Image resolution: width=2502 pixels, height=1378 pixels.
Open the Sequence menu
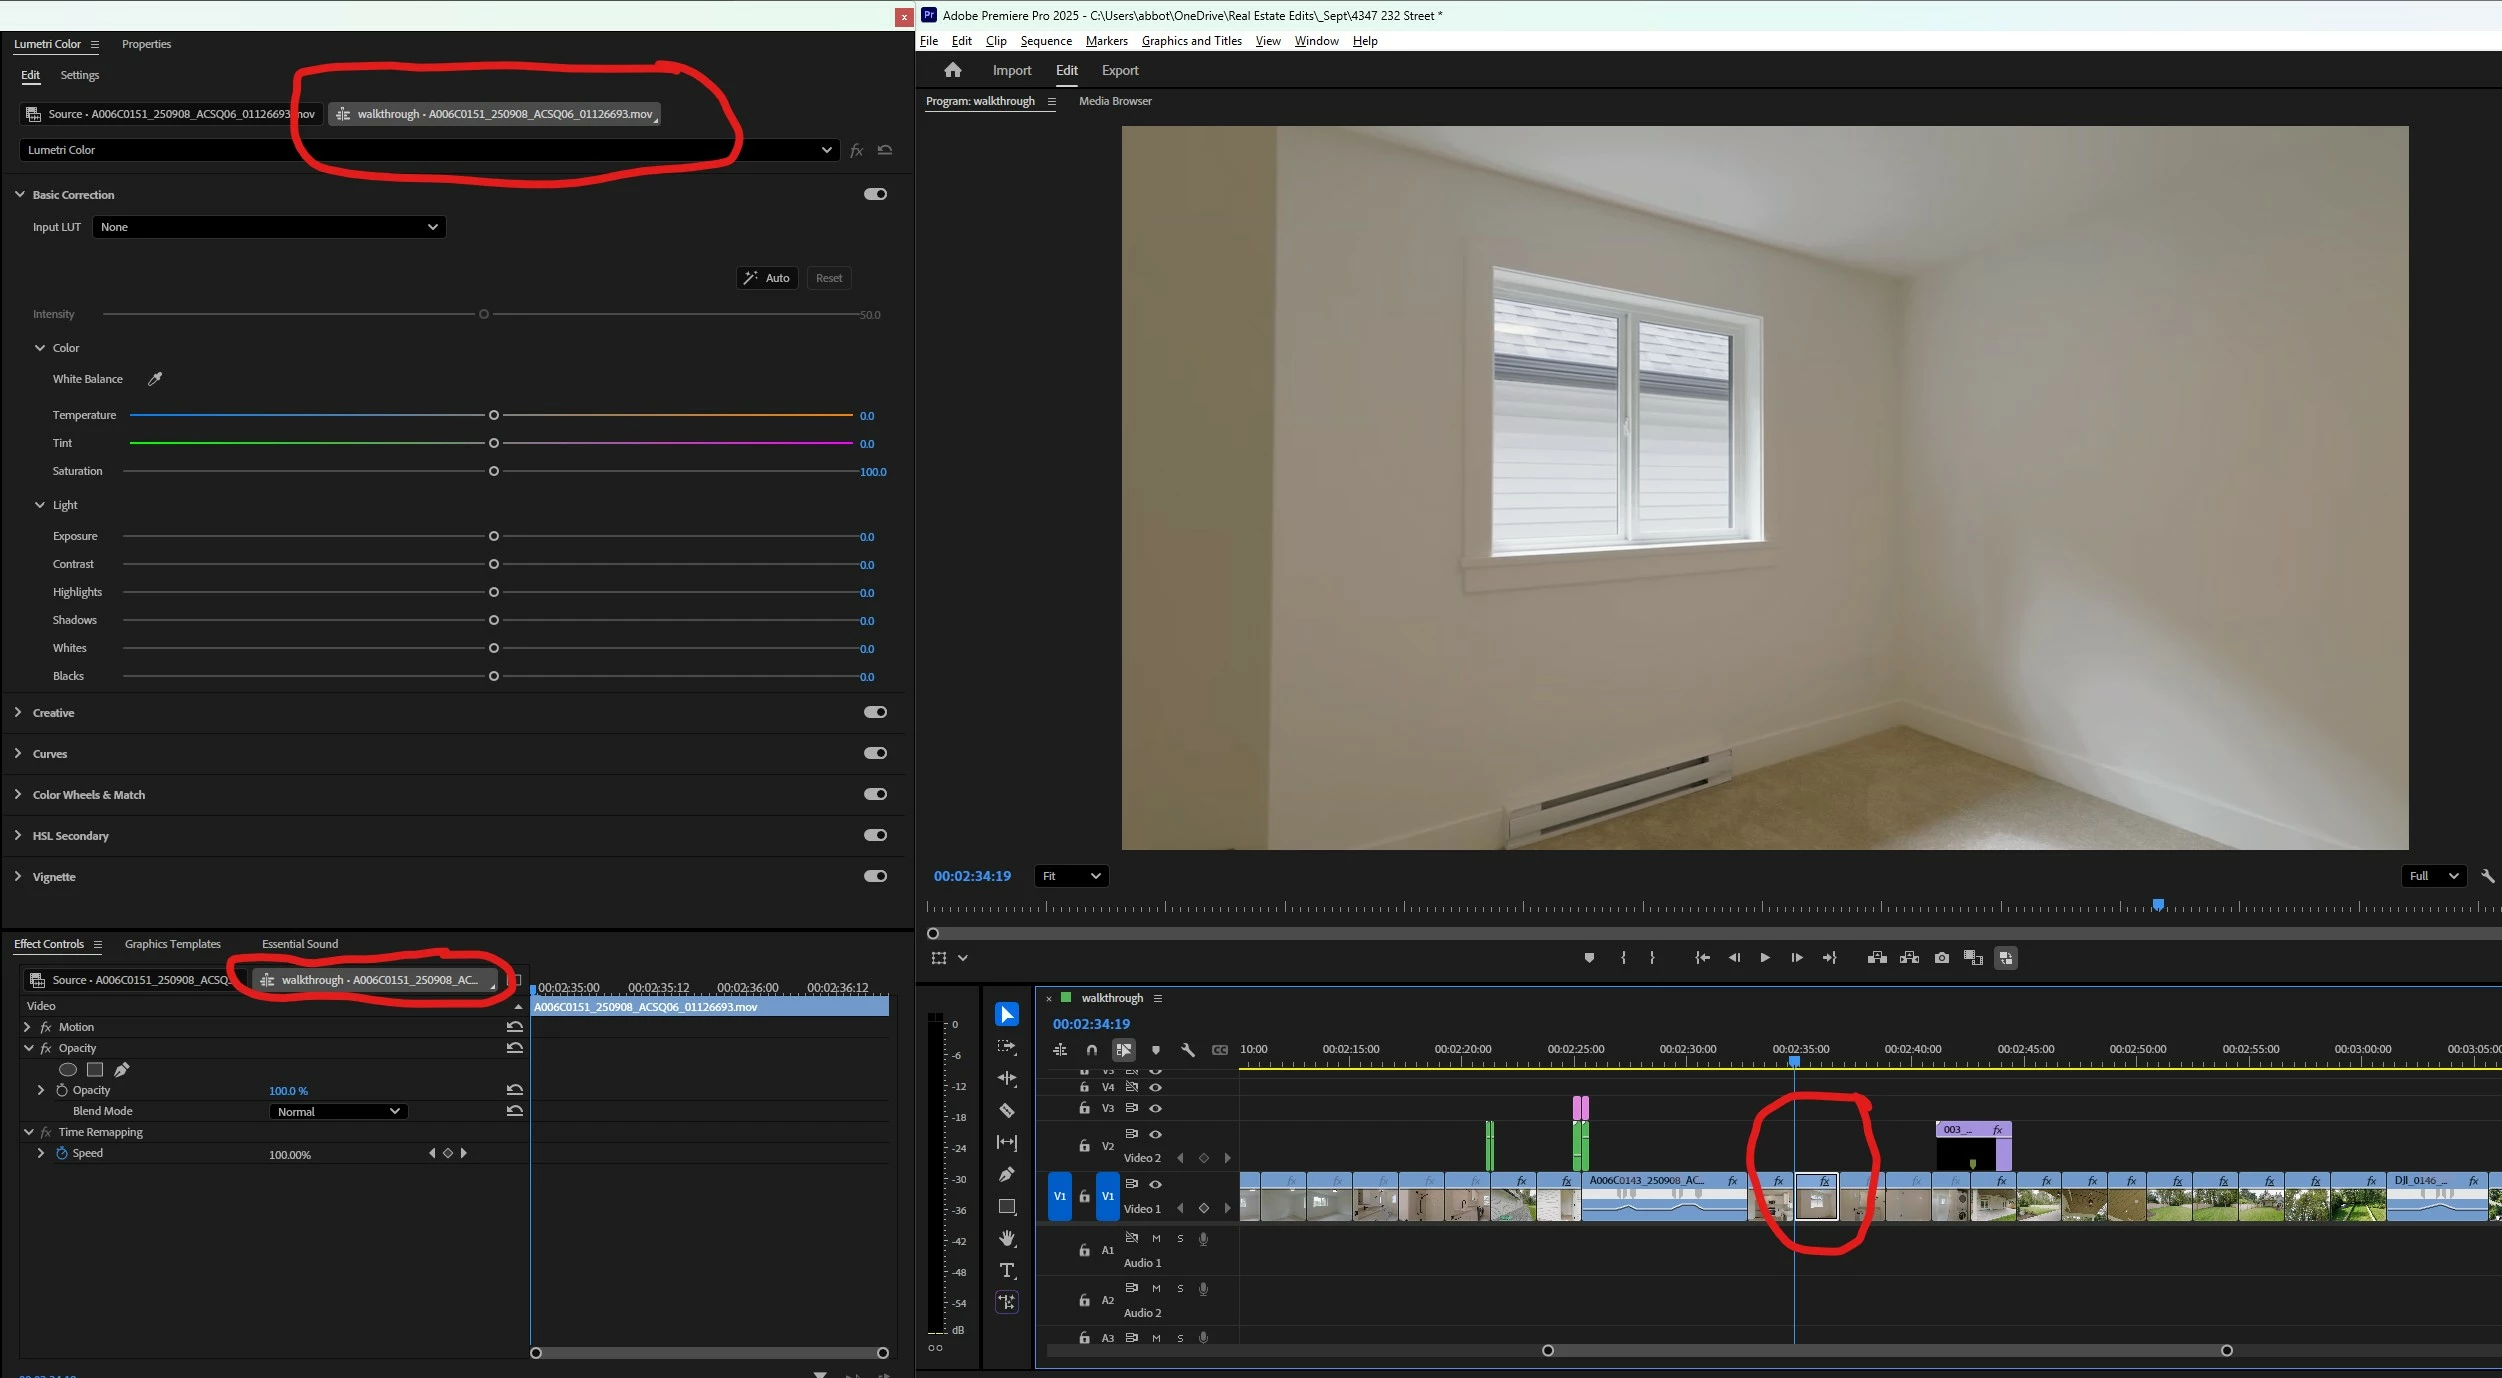[1045, 41]
